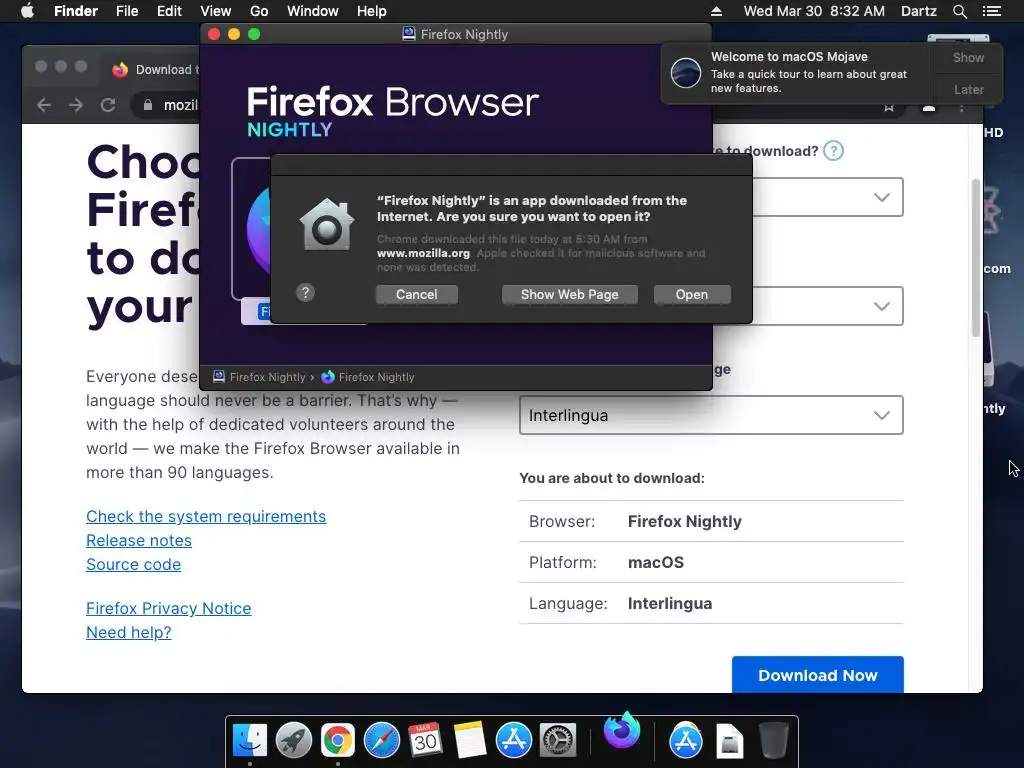The width and height of the screenshot is (1024, 768).
Task: Click Cancel in the security dialog
Action: coord(417,295)
